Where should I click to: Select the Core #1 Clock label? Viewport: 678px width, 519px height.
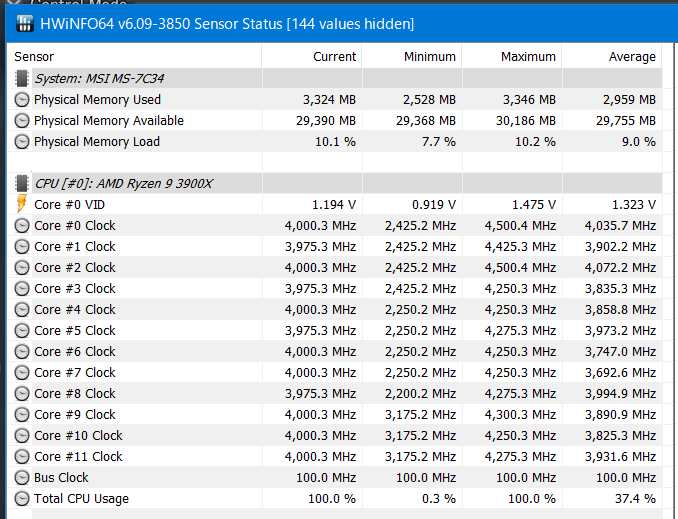[x=75, y=247]
